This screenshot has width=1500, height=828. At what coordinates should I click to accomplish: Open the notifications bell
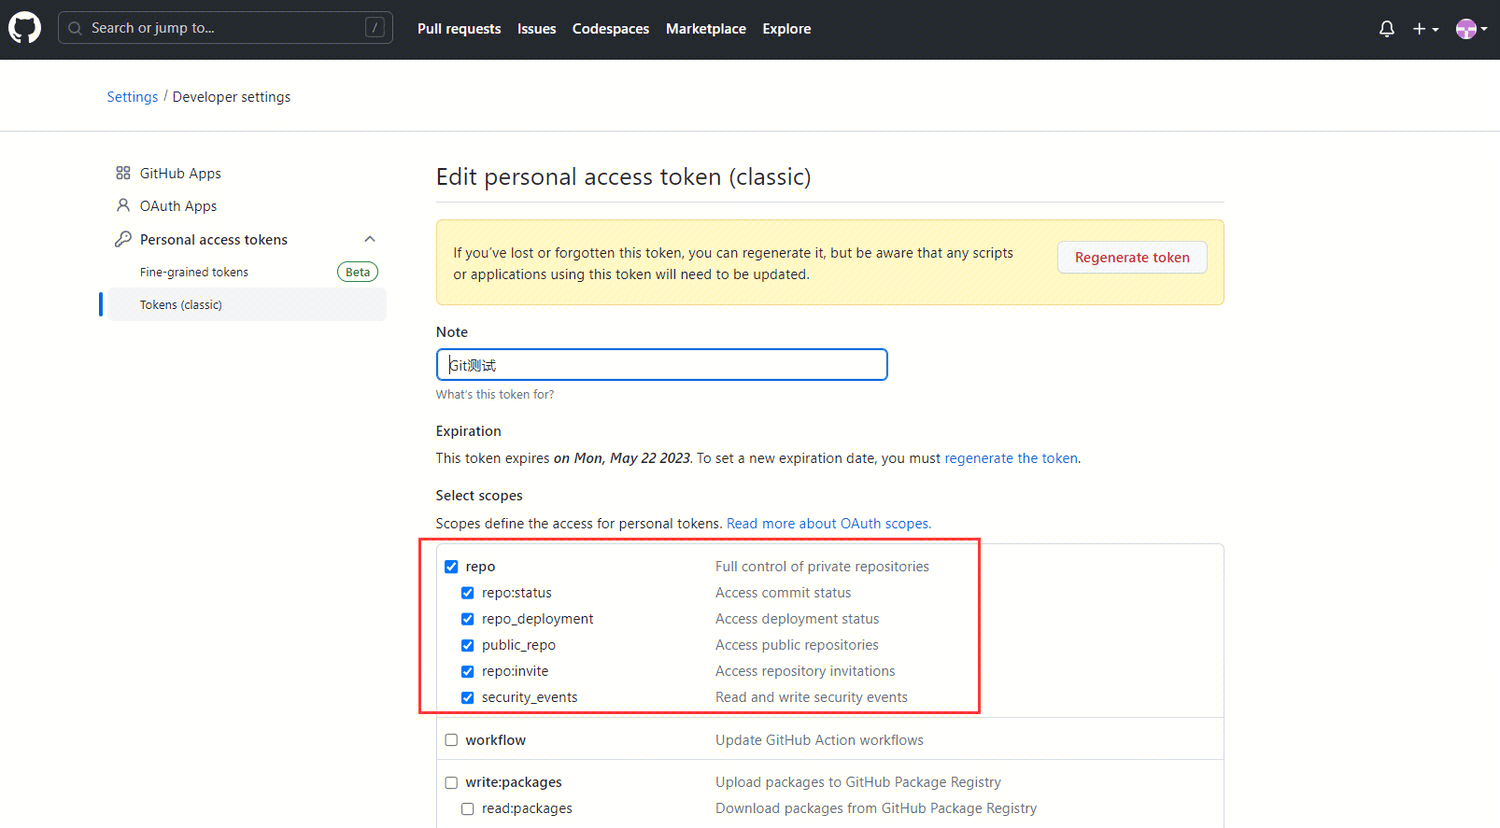pyautogui.click(x=1386, y=29)
